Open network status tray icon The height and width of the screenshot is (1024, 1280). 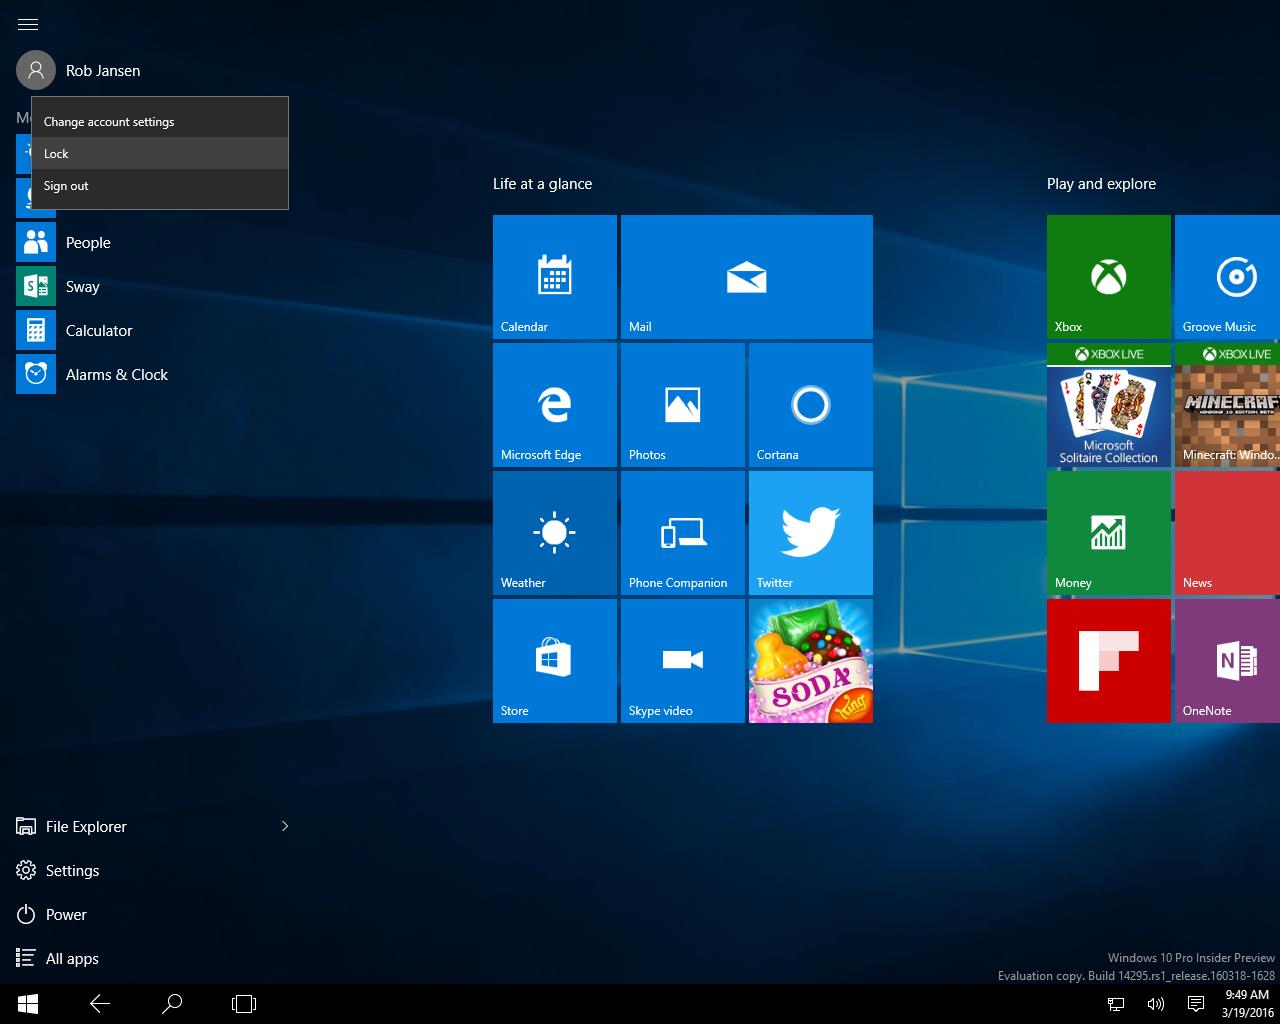coord(1116,1004)
